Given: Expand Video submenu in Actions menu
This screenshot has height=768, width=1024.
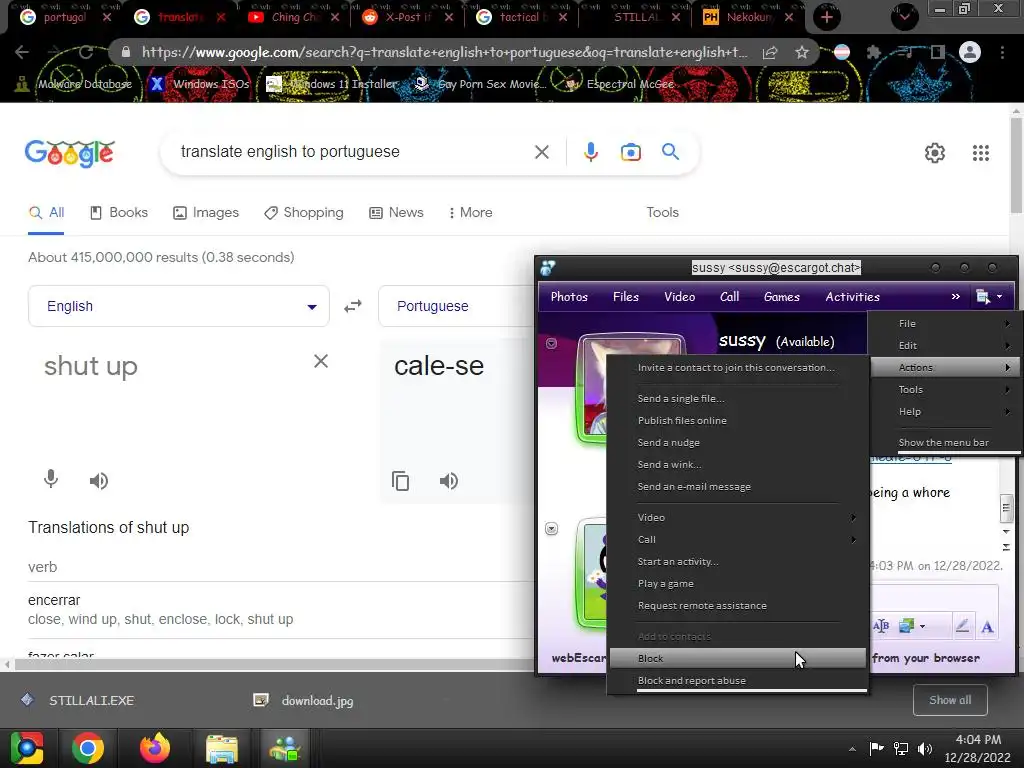Looking at the screenshot, I should click(x=737, y=517).
